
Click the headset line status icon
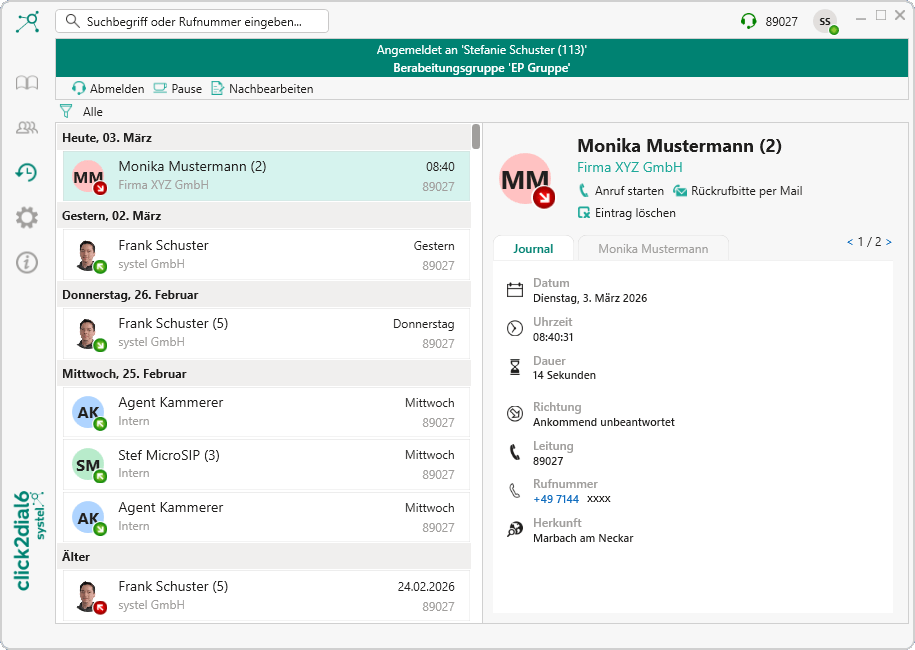point(748,21)
